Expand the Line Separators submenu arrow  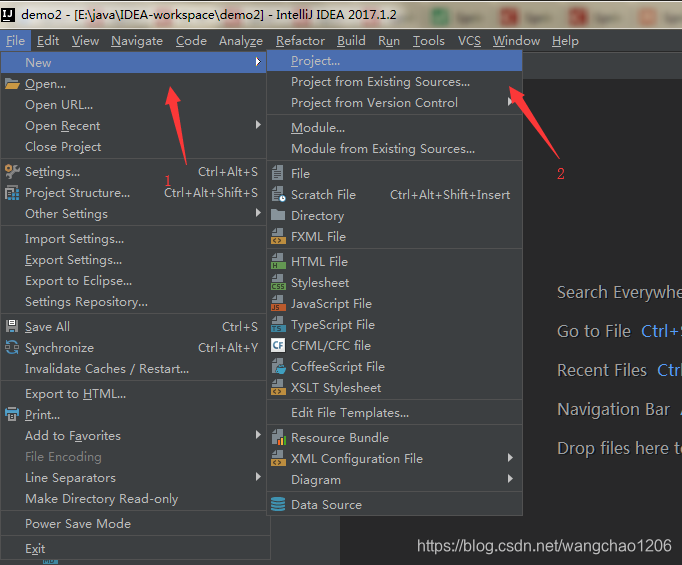[x=258, y=477]
